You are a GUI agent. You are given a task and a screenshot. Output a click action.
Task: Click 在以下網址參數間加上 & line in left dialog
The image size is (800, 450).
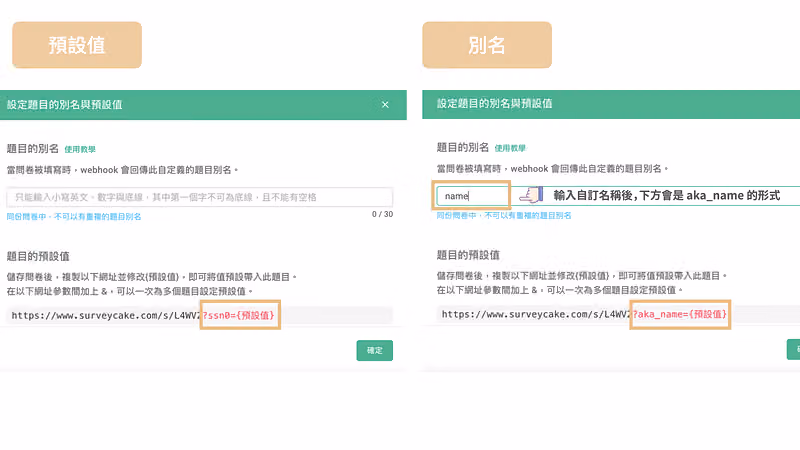point(130,291)
